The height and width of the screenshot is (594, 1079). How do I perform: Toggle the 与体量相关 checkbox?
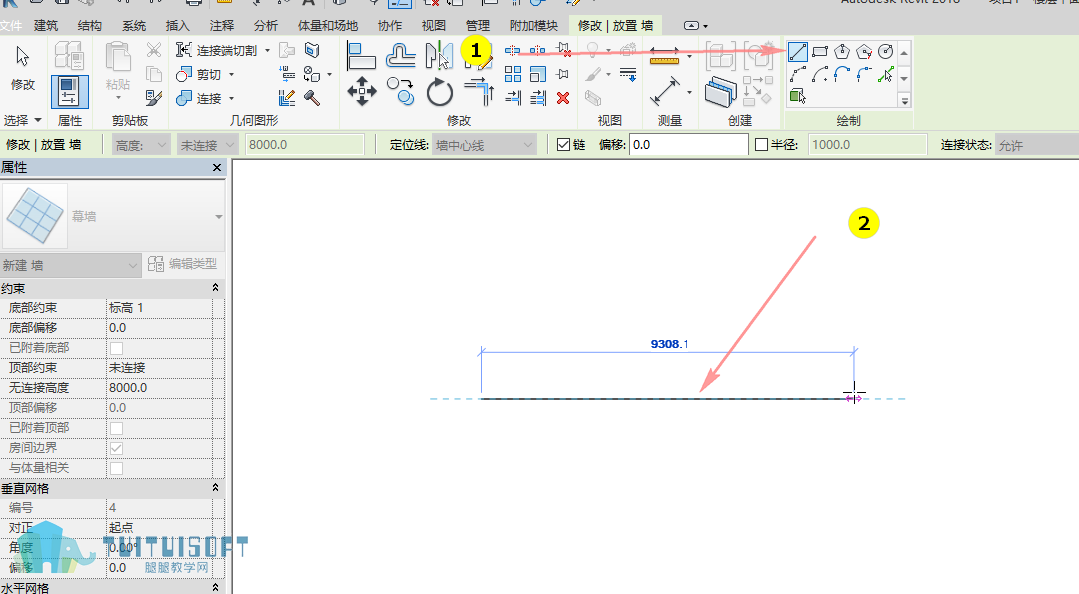(x=116, y=468)
